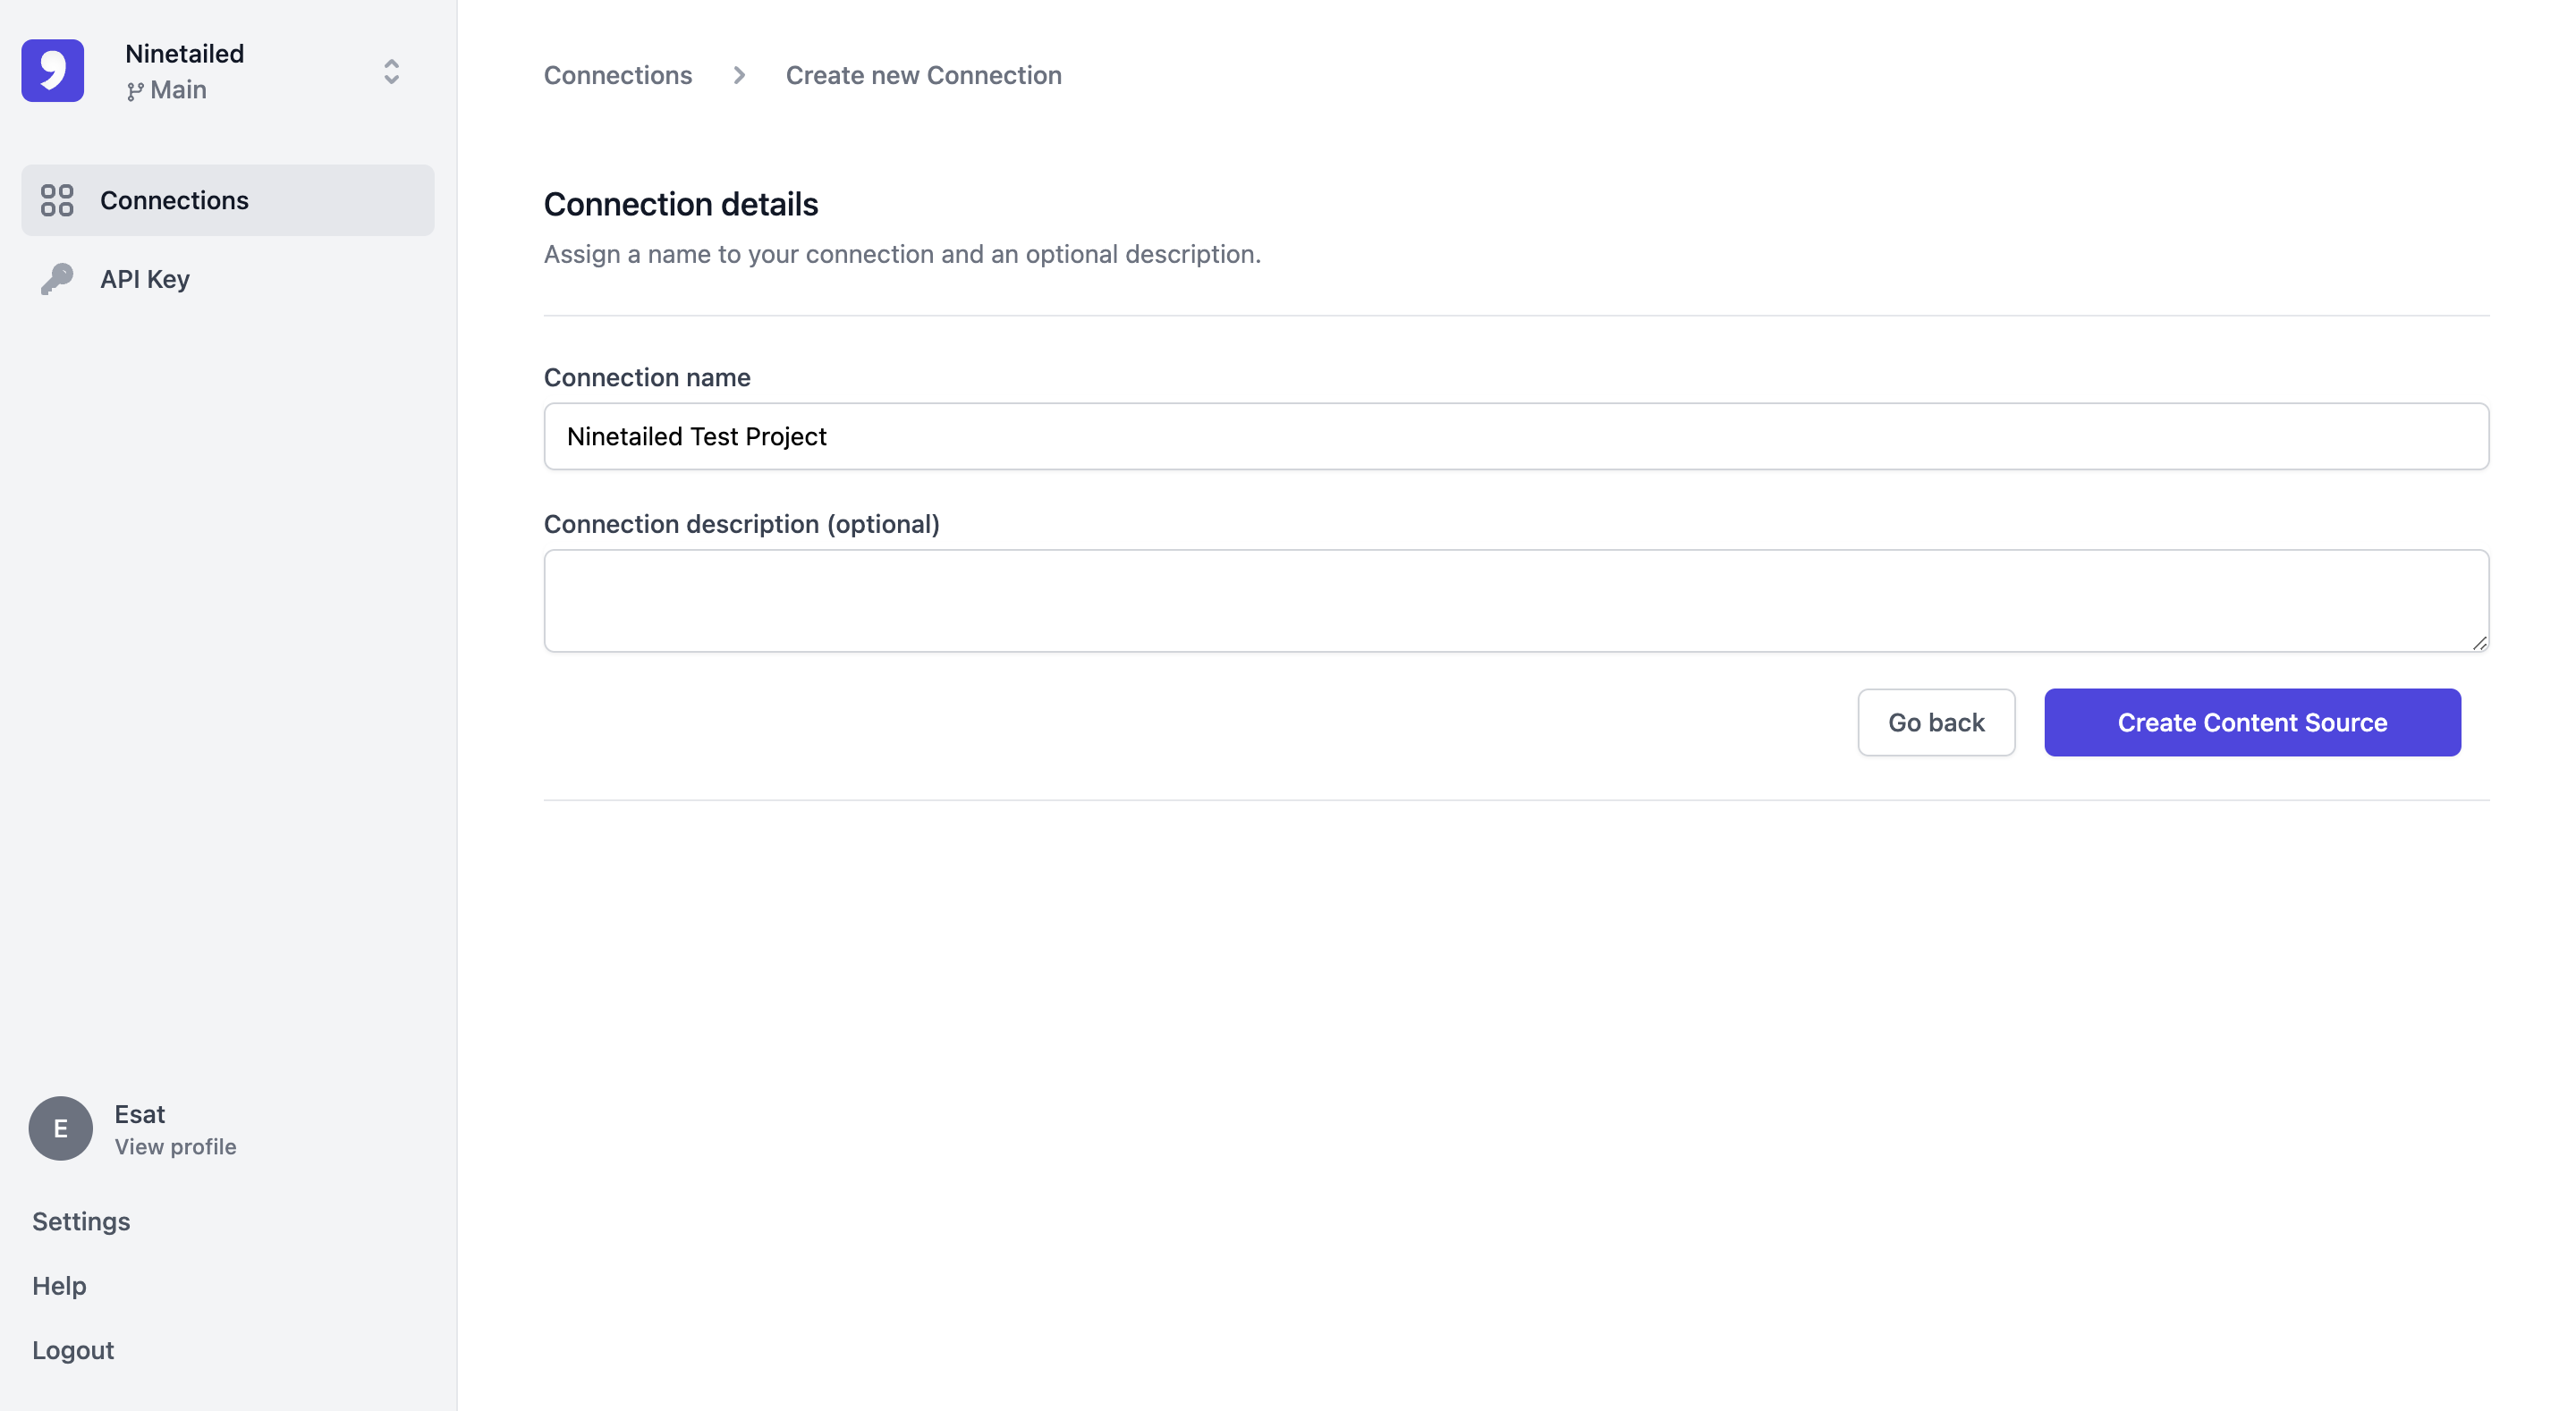Screen dimensions: 2576x1411
Task: Click Create new Connection breadcrumb
Action: pos(923,75)
